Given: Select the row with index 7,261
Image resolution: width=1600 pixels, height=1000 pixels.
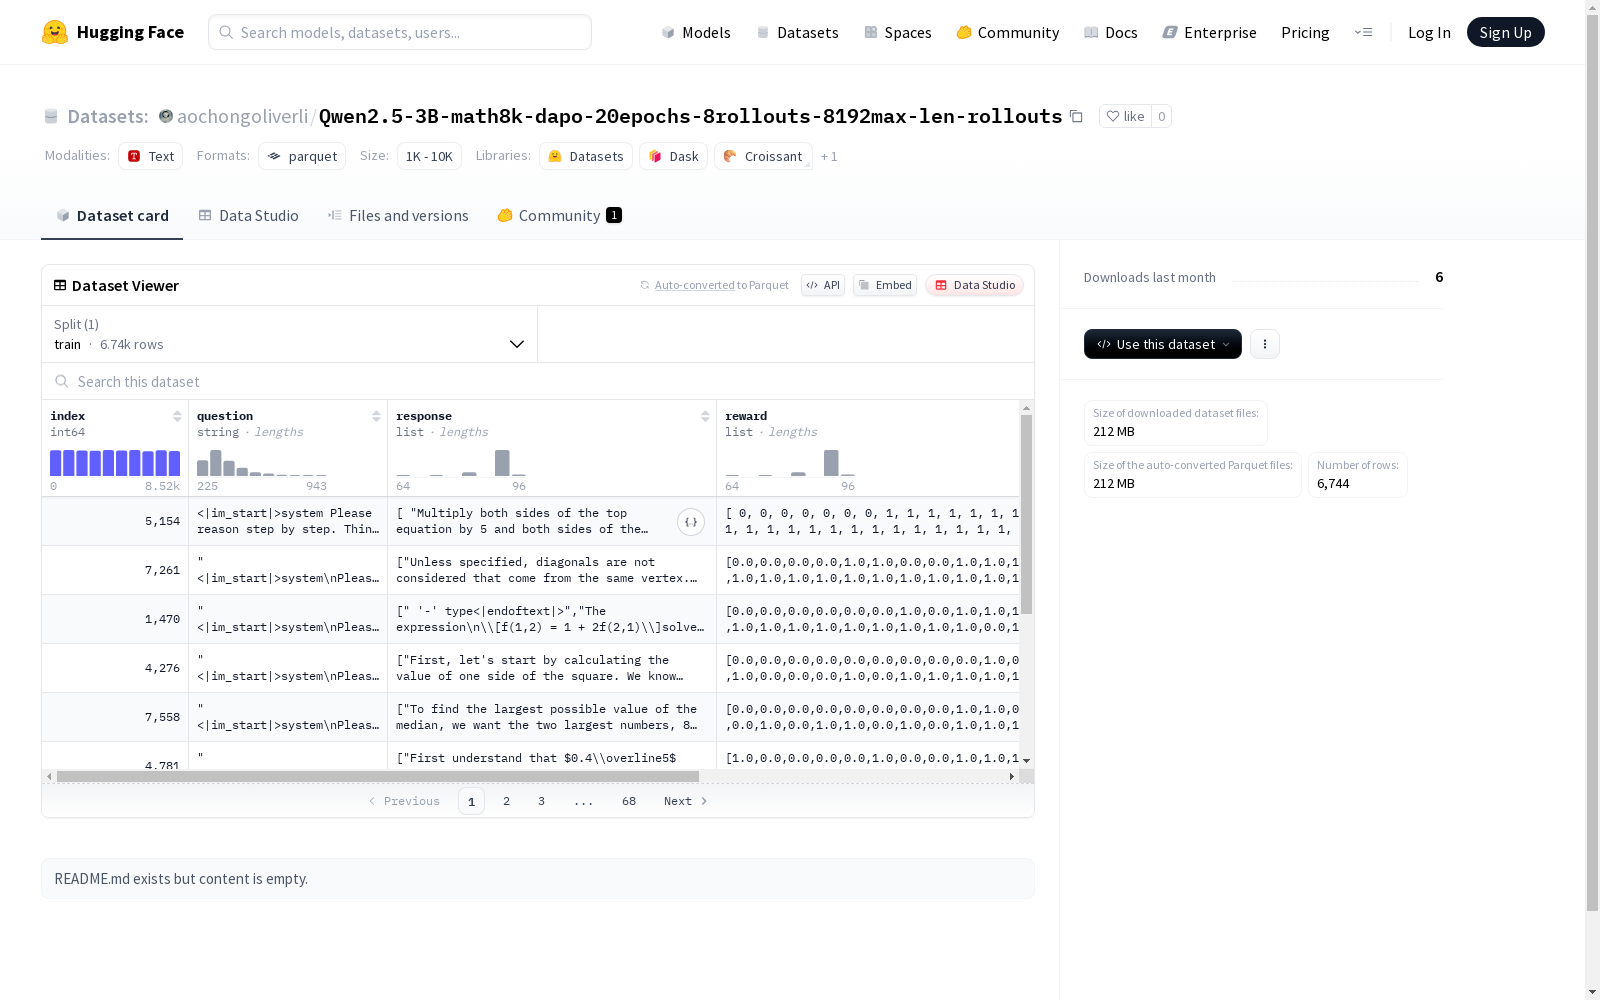Looking at the screenshot, I should (x=531, y=570).
